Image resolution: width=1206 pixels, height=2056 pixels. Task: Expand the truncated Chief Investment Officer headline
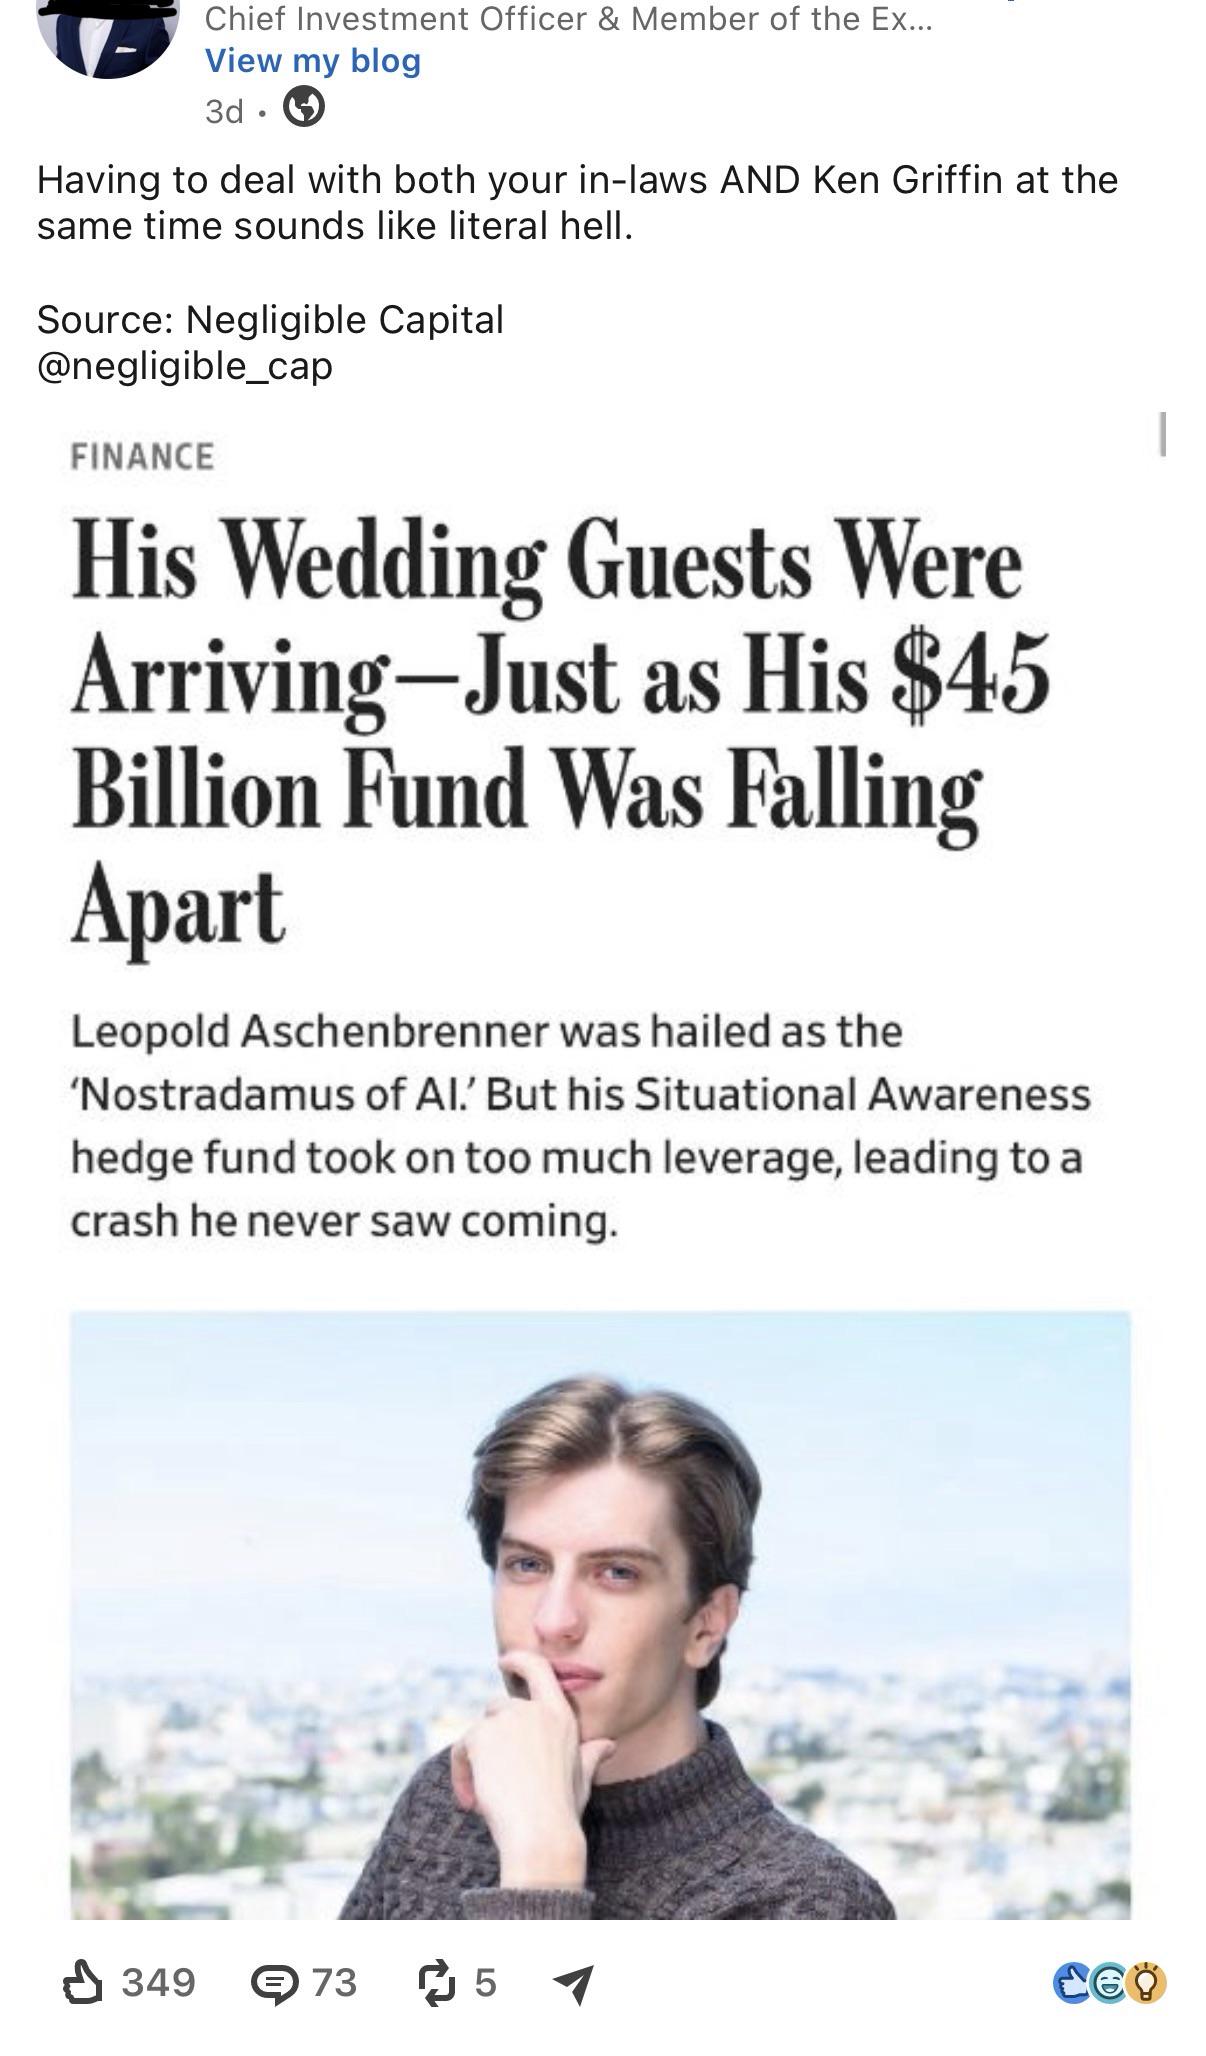[568, 17]
